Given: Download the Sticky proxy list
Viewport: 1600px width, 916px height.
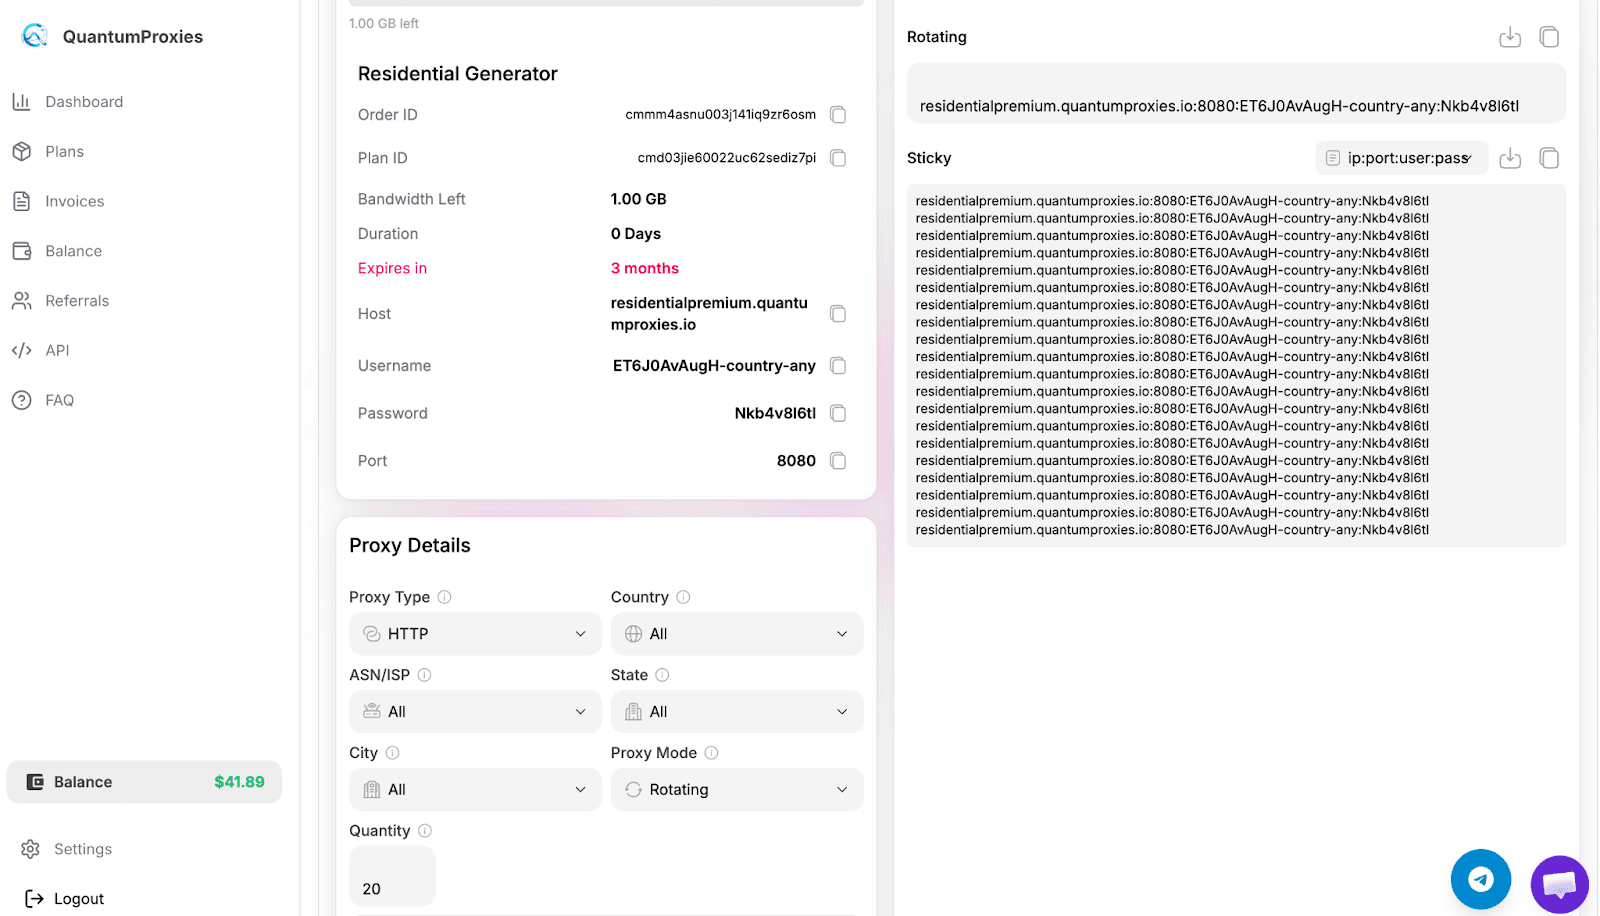Looking at the screenshot, I should [x=1510, y=158].
